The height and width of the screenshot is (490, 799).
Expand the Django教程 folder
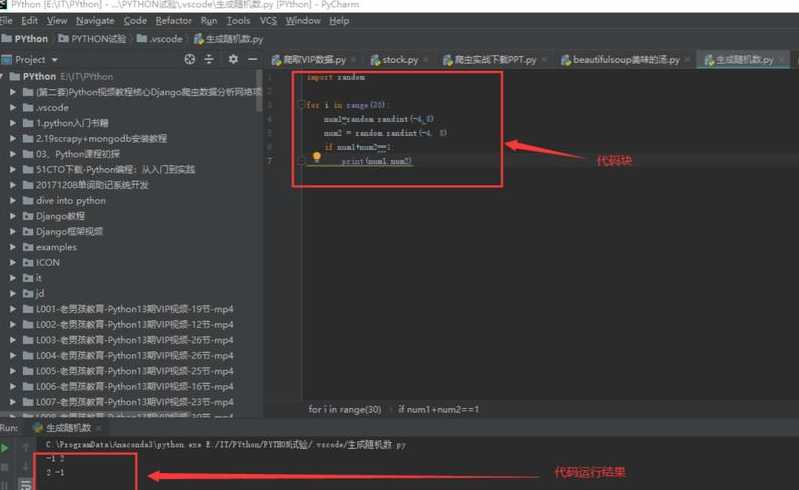pyautogui.click(x=13, y=216)
